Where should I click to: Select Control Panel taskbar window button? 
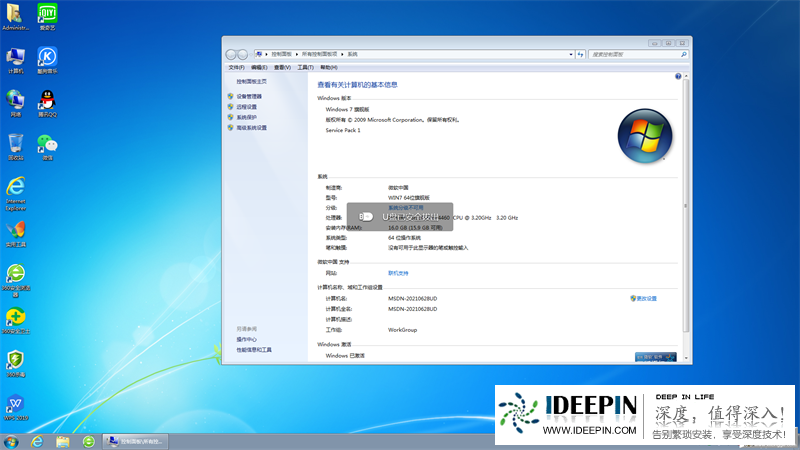(136, 441)
